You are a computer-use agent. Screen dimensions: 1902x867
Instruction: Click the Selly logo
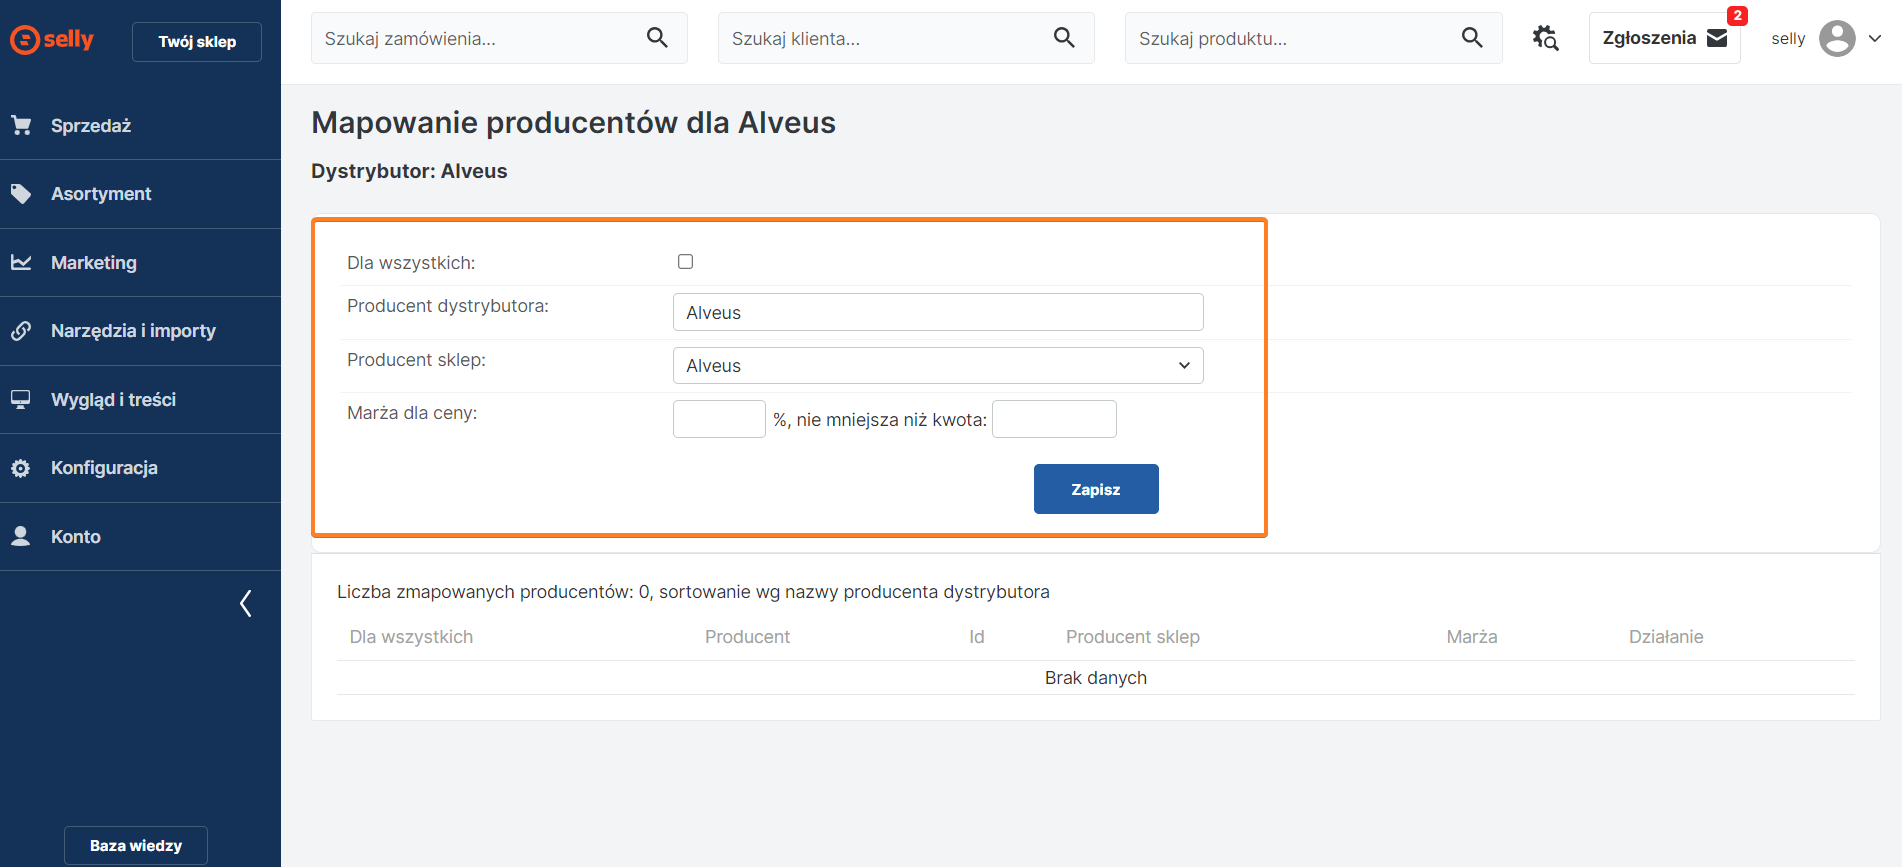52,40
